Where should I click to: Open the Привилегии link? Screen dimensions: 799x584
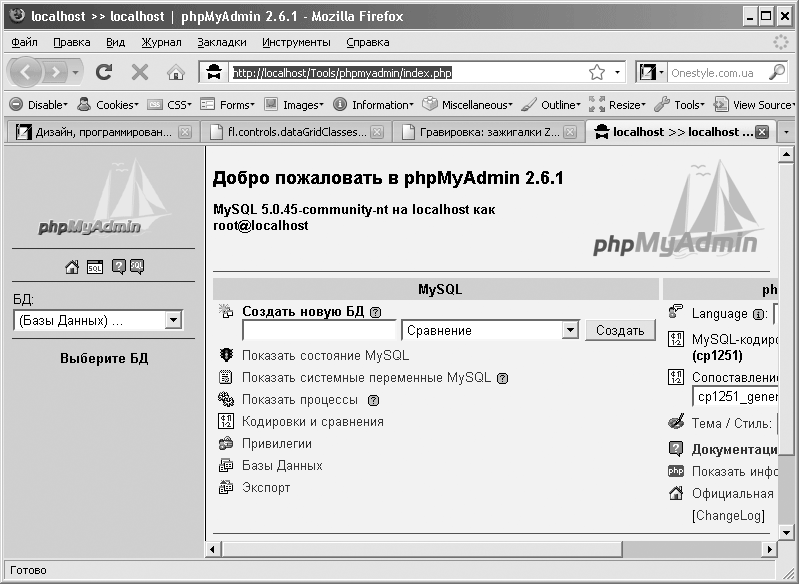click(x=277, y=443)
